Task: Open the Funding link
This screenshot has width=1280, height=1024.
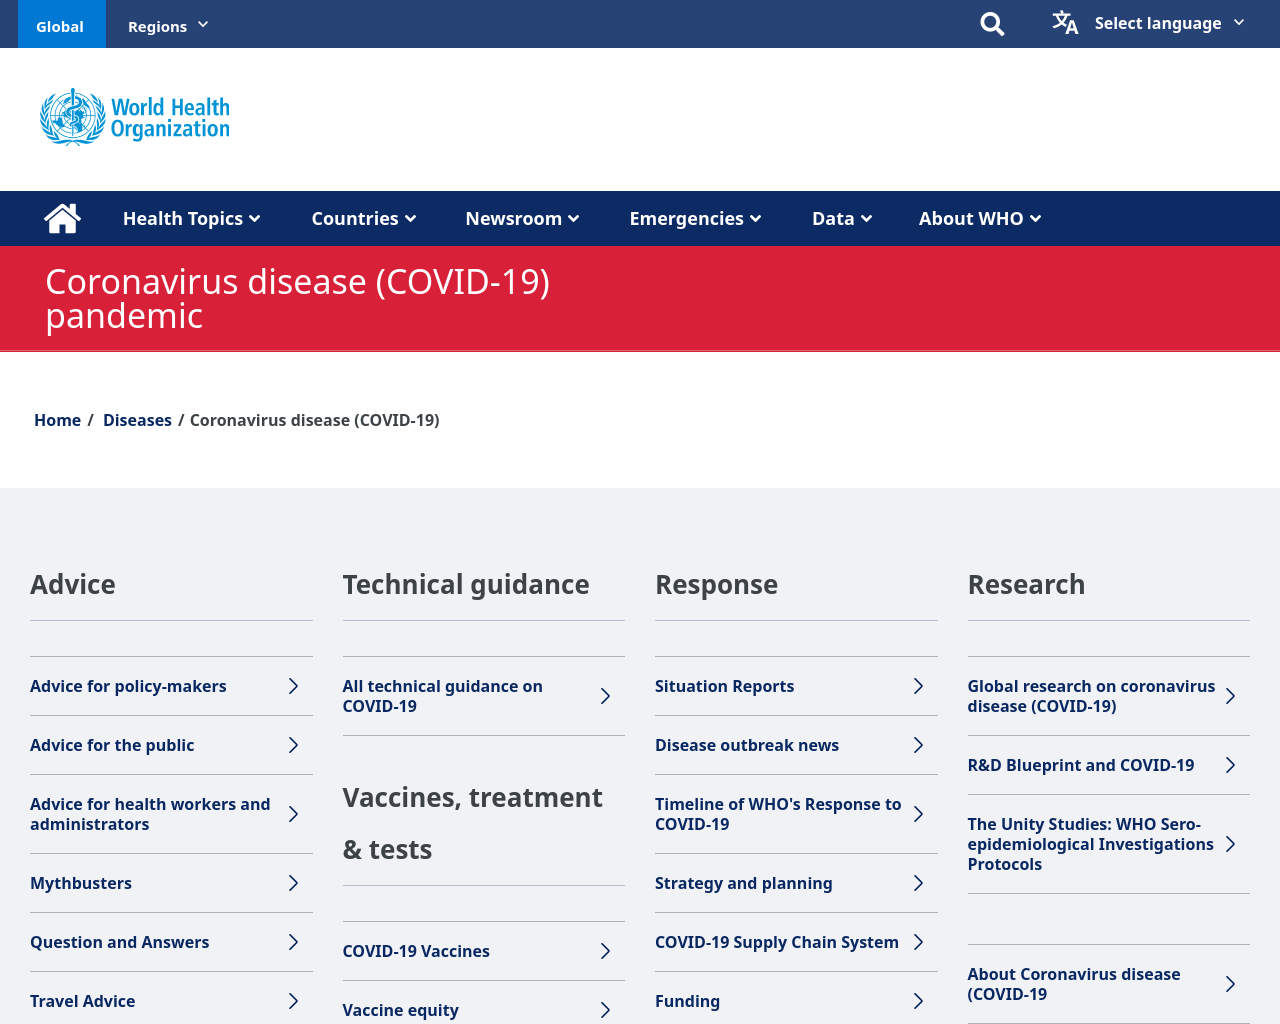Action: click(687, 1001)
